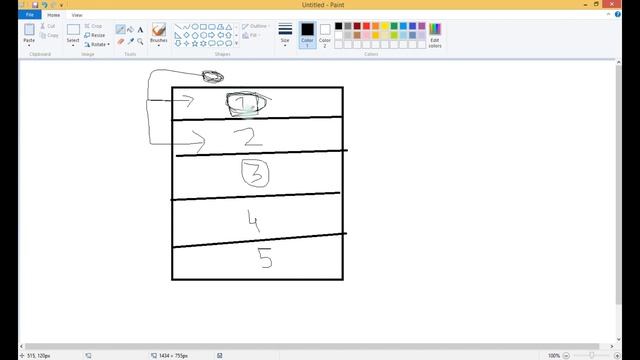
Task: Pick the red color swatch
Action: [x=367, y=26]
